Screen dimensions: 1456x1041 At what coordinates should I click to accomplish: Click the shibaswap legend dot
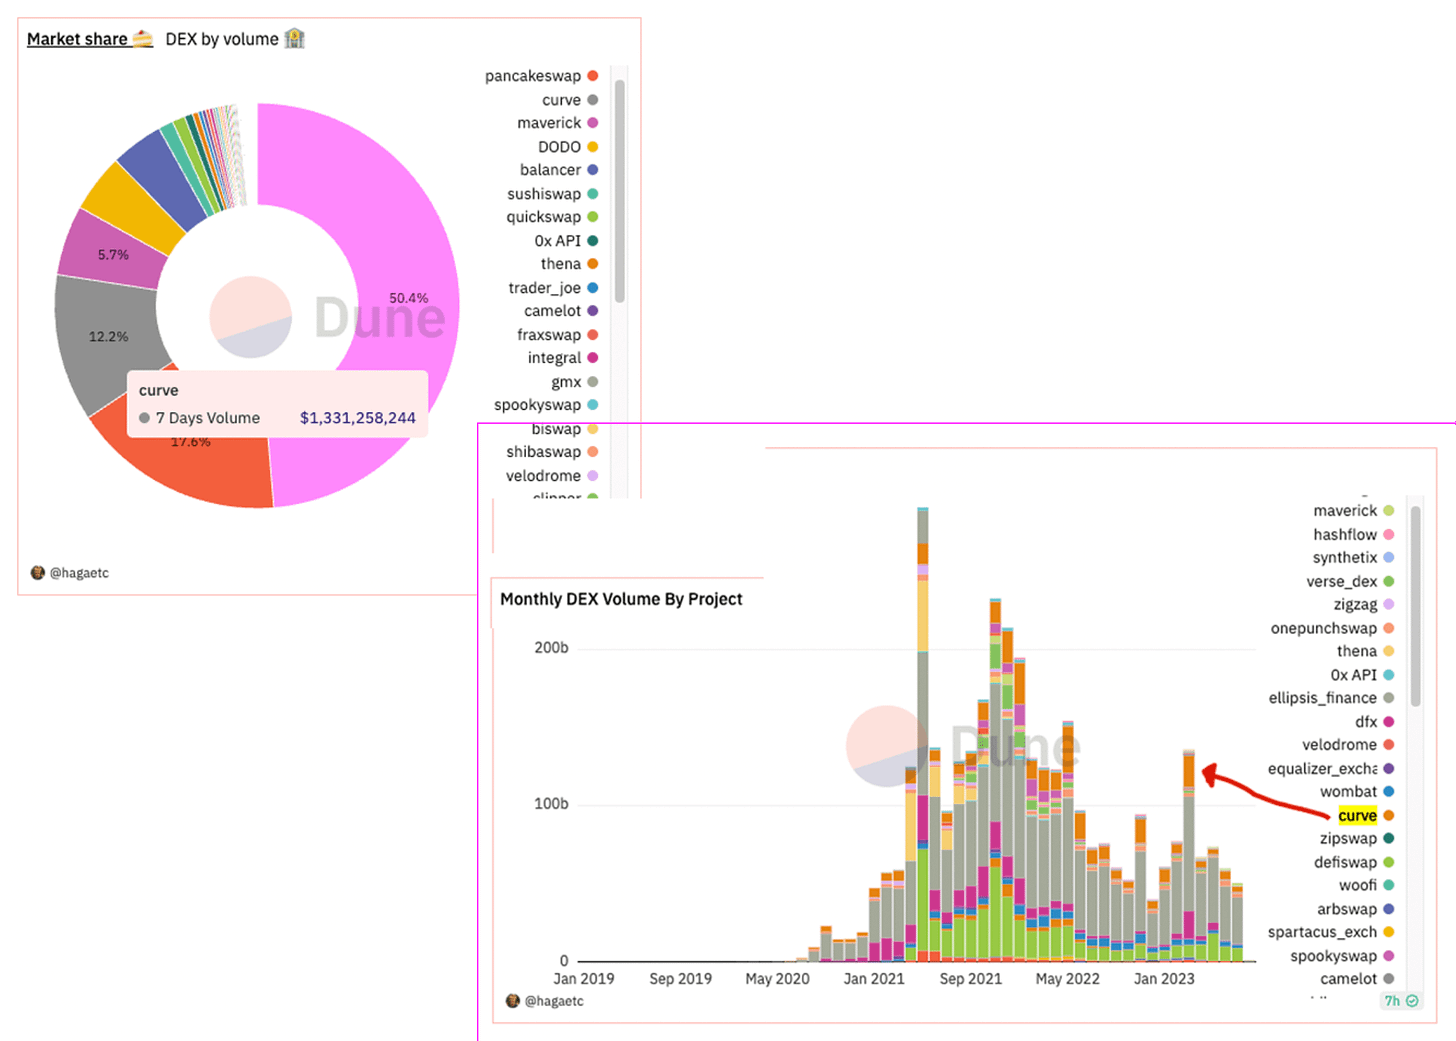(593, 452)
